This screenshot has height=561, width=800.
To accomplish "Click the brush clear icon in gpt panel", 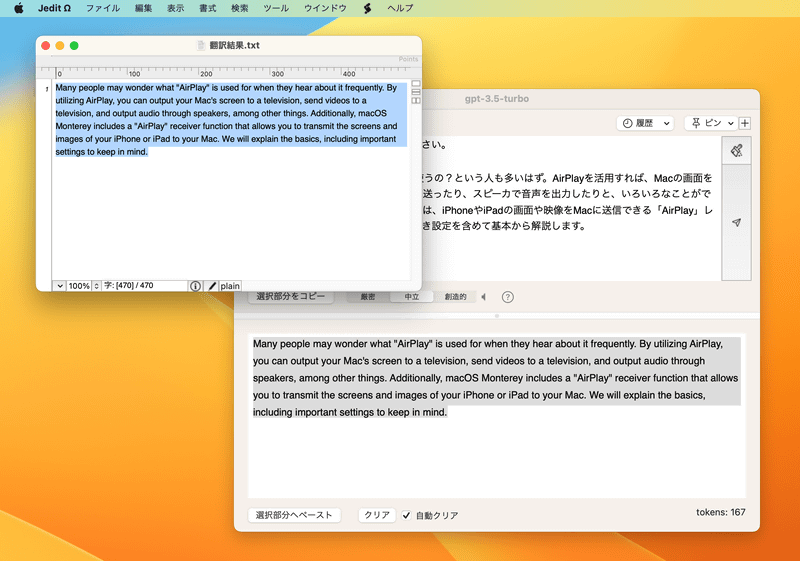I will pyautogui.click(x=736, y=150).
